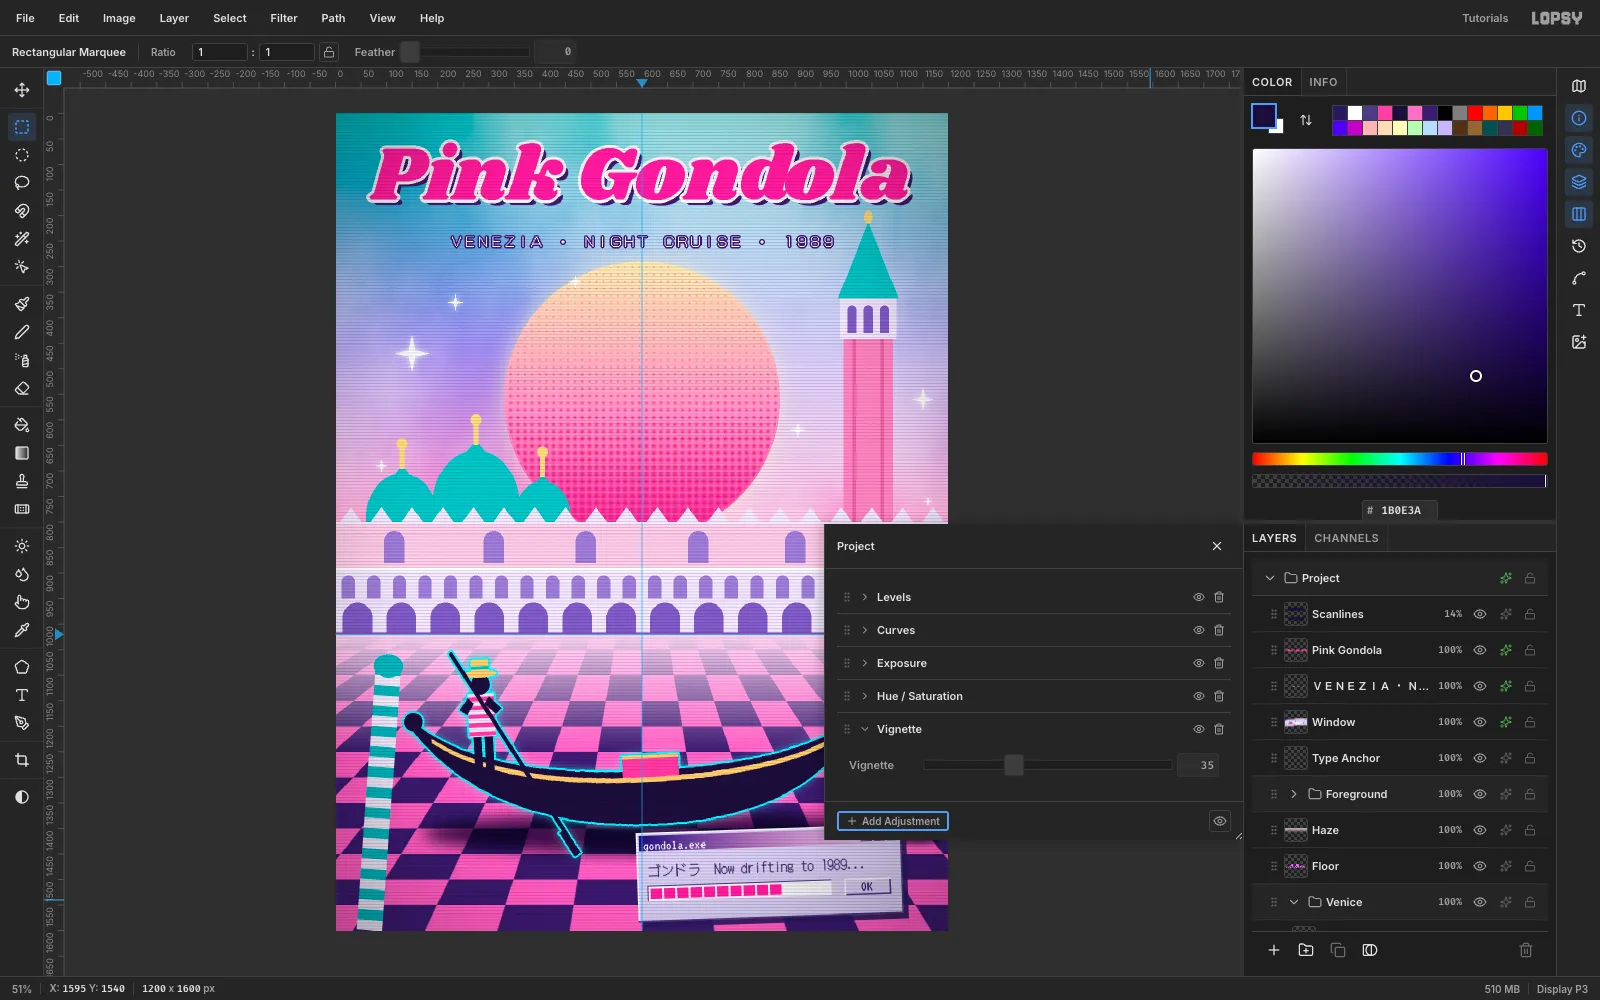1600x1000 pixels.
Task: Hide the Curves adjustment
Action: pos(1198,630)
